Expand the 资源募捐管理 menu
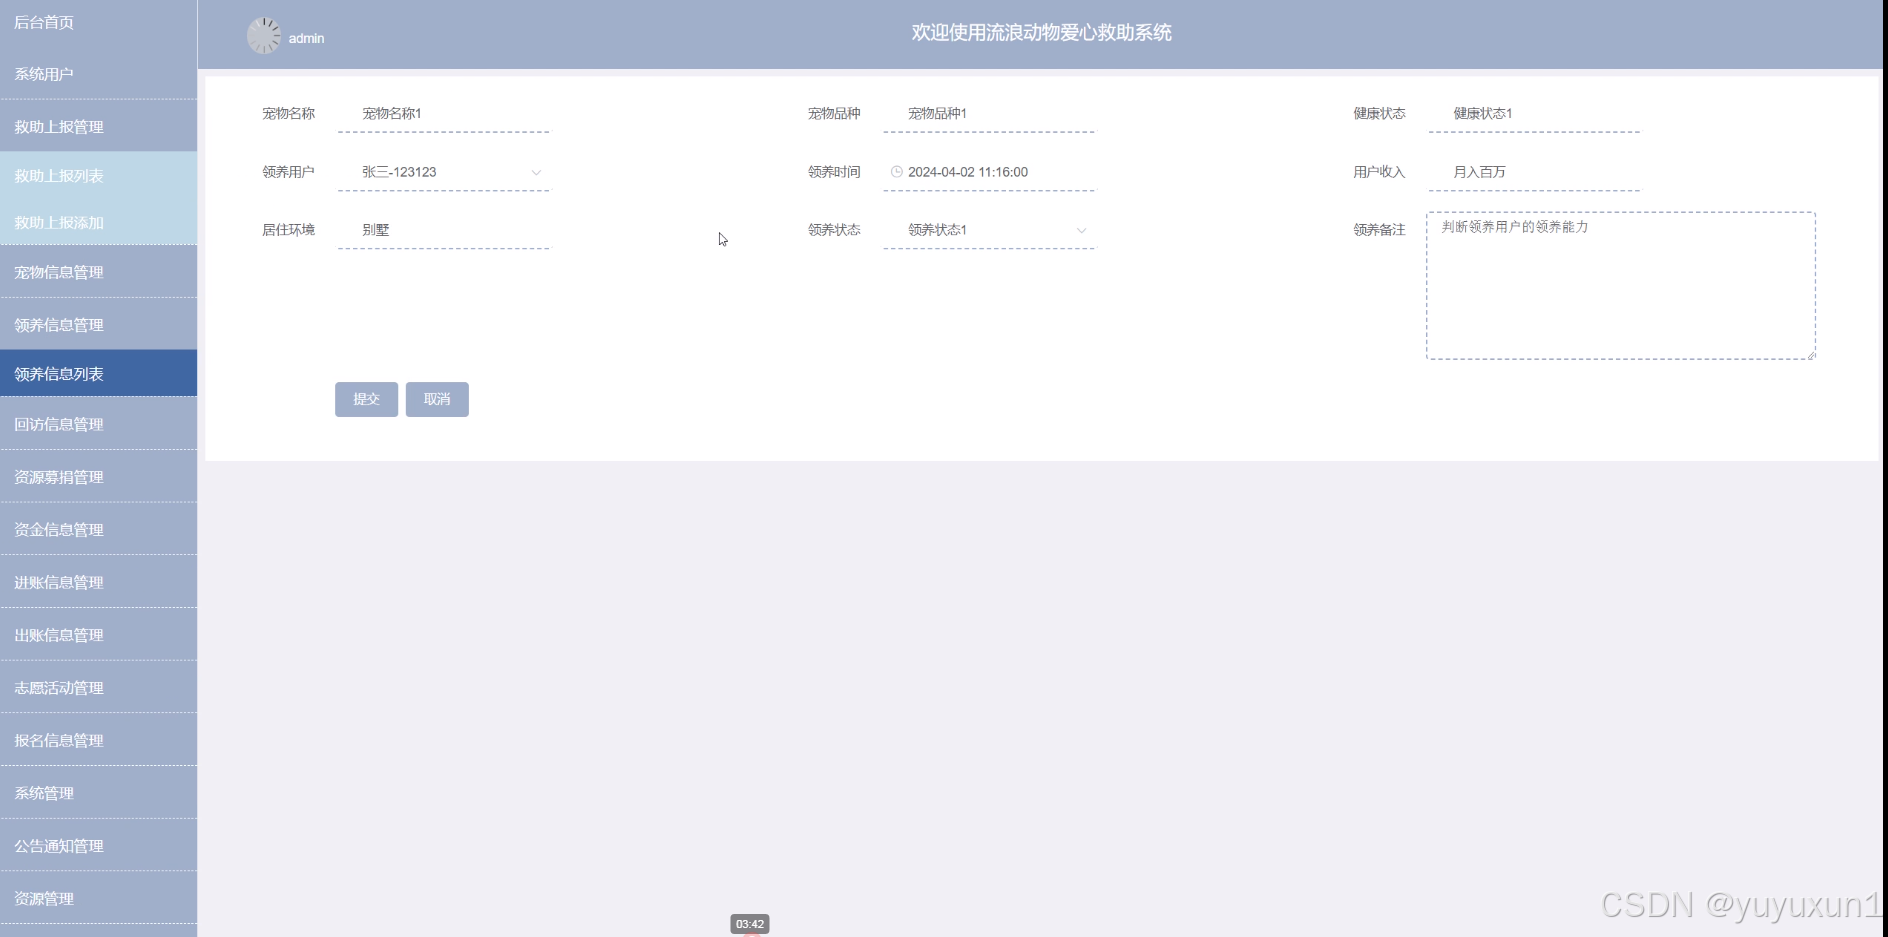This screenshot has width=1888, height=937. coord(98,477)
